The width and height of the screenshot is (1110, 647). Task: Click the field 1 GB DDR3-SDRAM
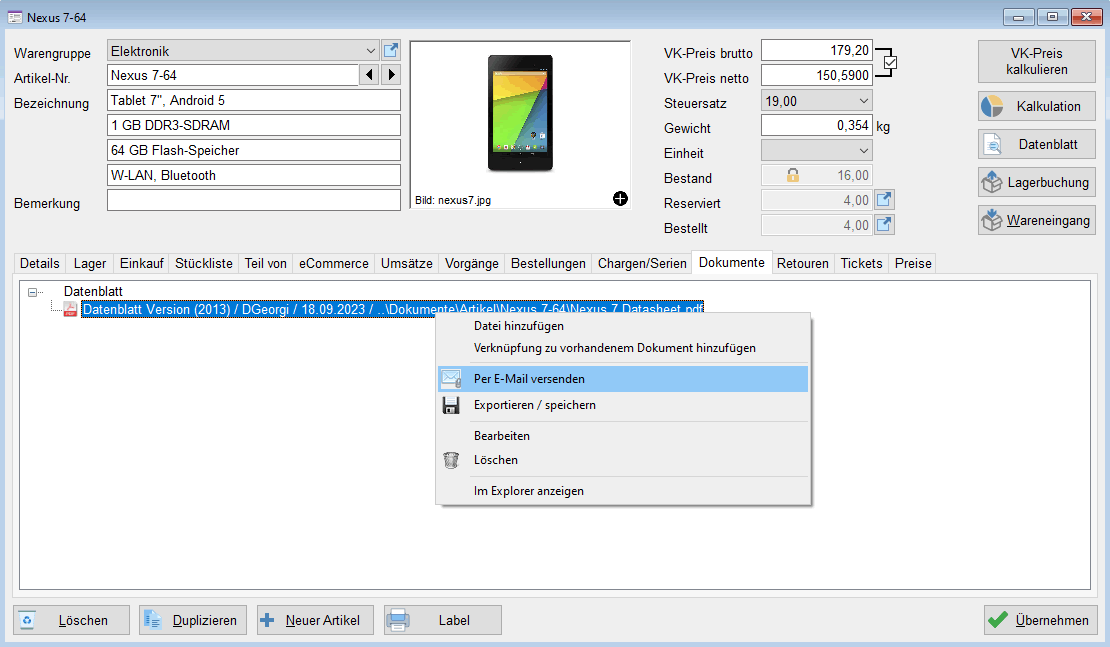(x=253, y=125)
